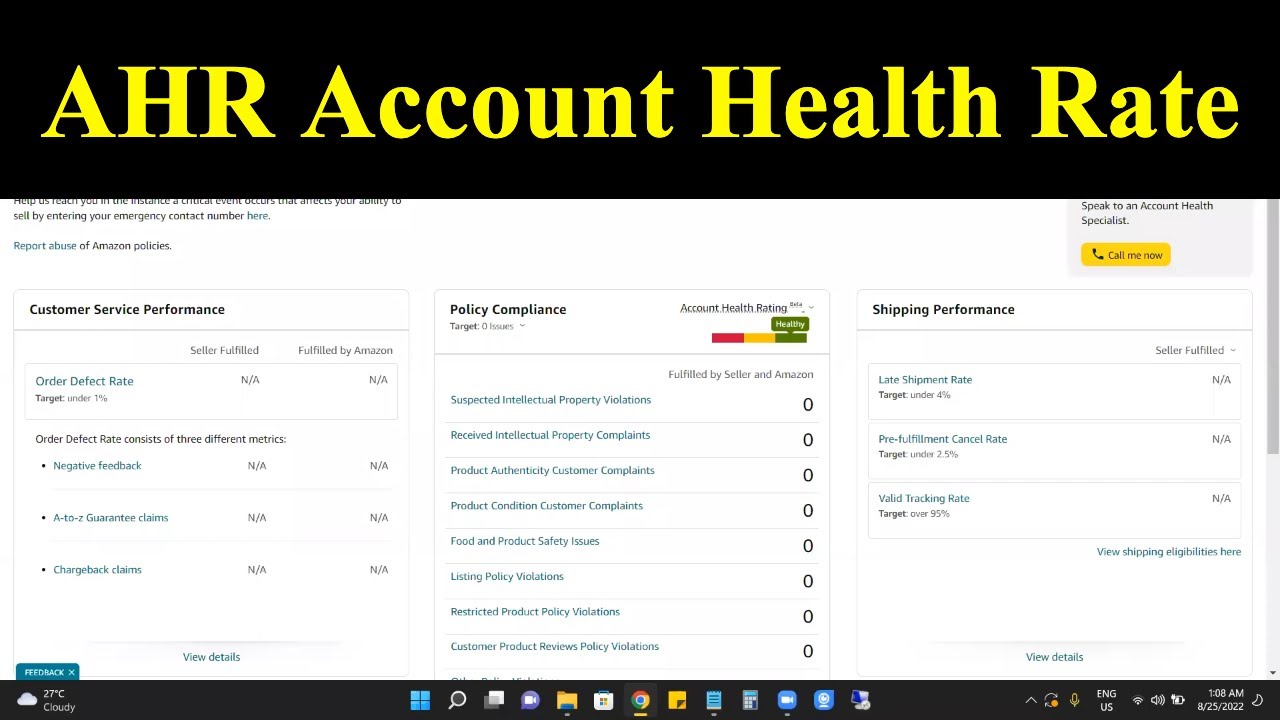Image resolution: width=1280 pixels, height=720 pixels.
Task: Click the Customer Service Performance heading
Action: click(x=127, y=310)
